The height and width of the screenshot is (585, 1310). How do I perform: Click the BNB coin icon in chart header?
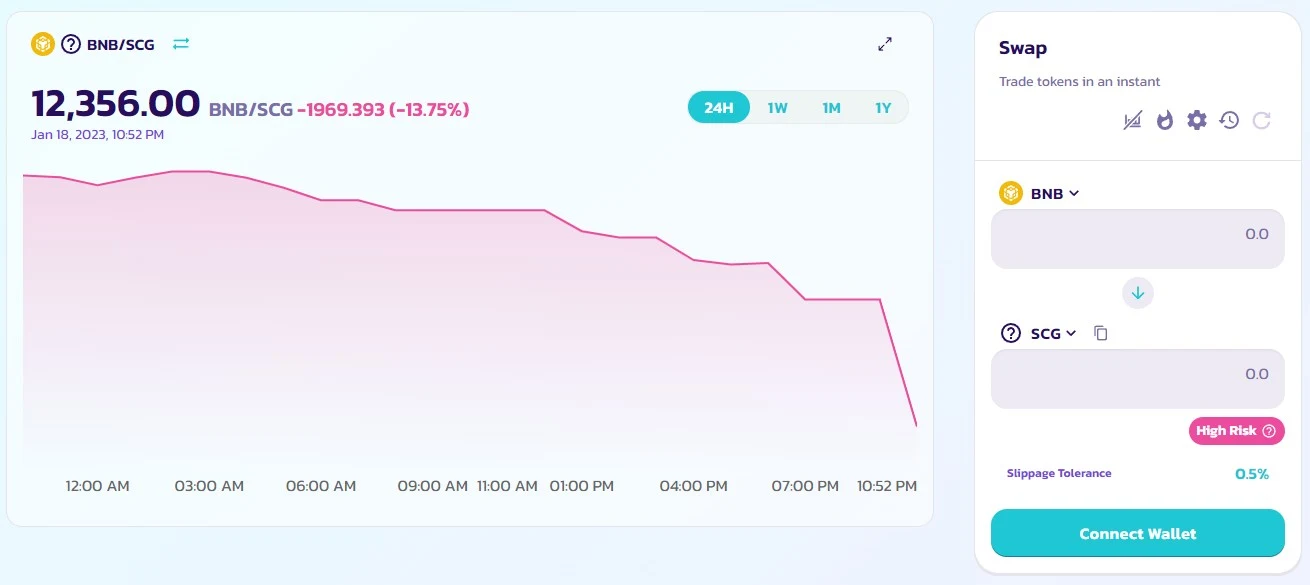point(42,44)
